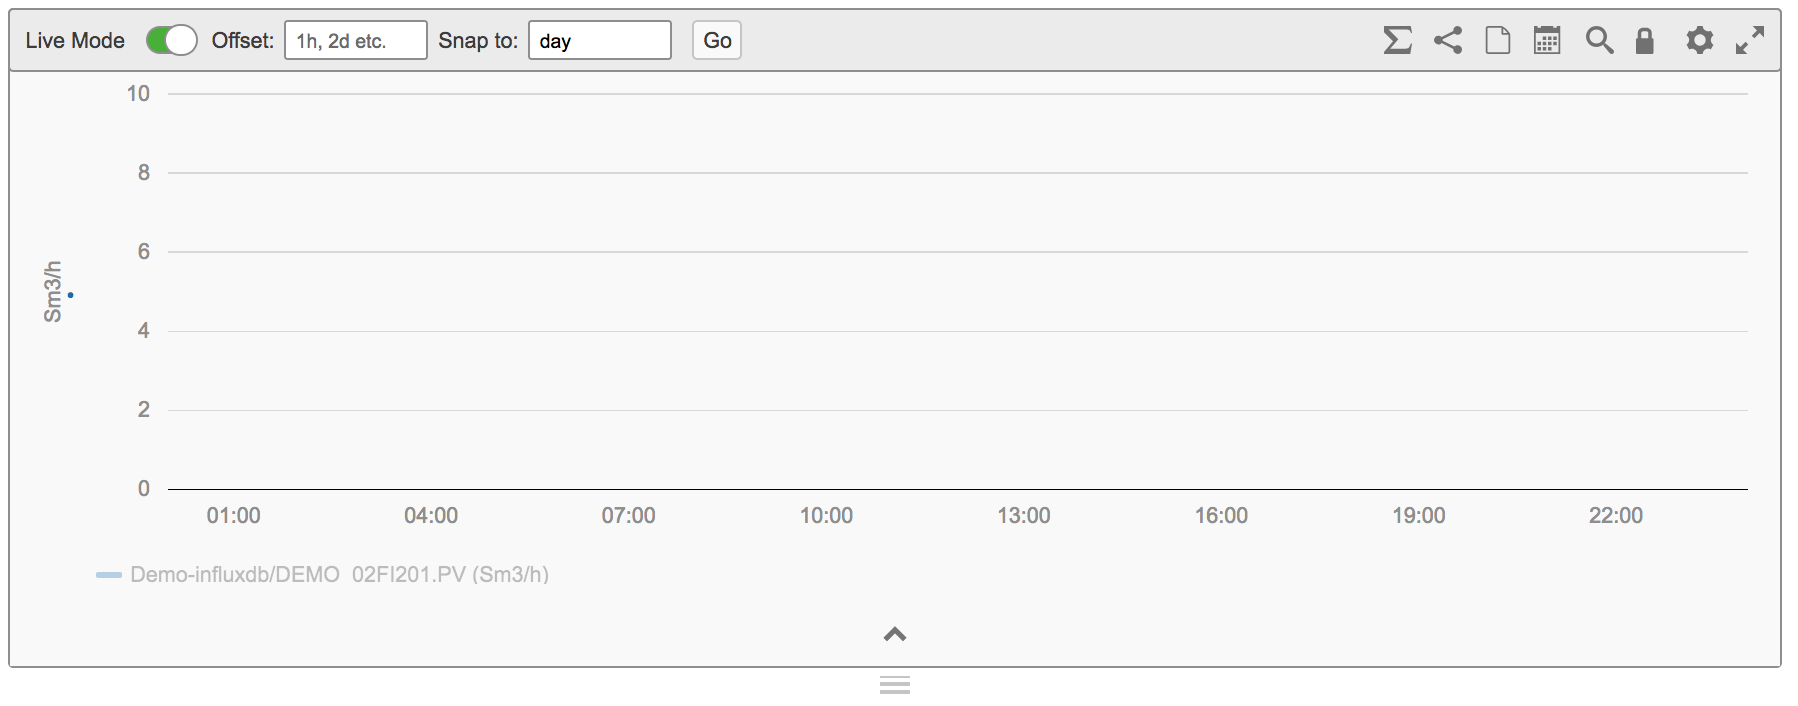The height and width of the screenshot is (706, 1798).
Task: Expand chart to fullscreen with arrows icon
Action: click(1750, 40)
